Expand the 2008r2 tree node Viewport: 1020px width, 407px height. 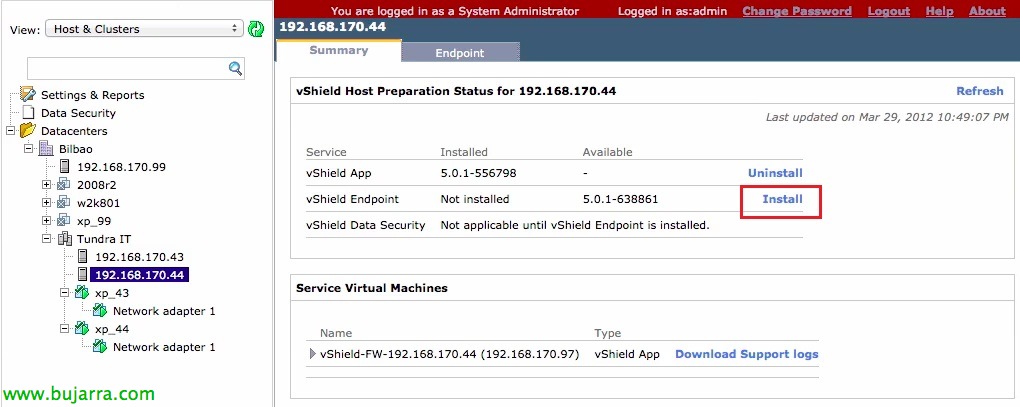(x=46, y=185)
